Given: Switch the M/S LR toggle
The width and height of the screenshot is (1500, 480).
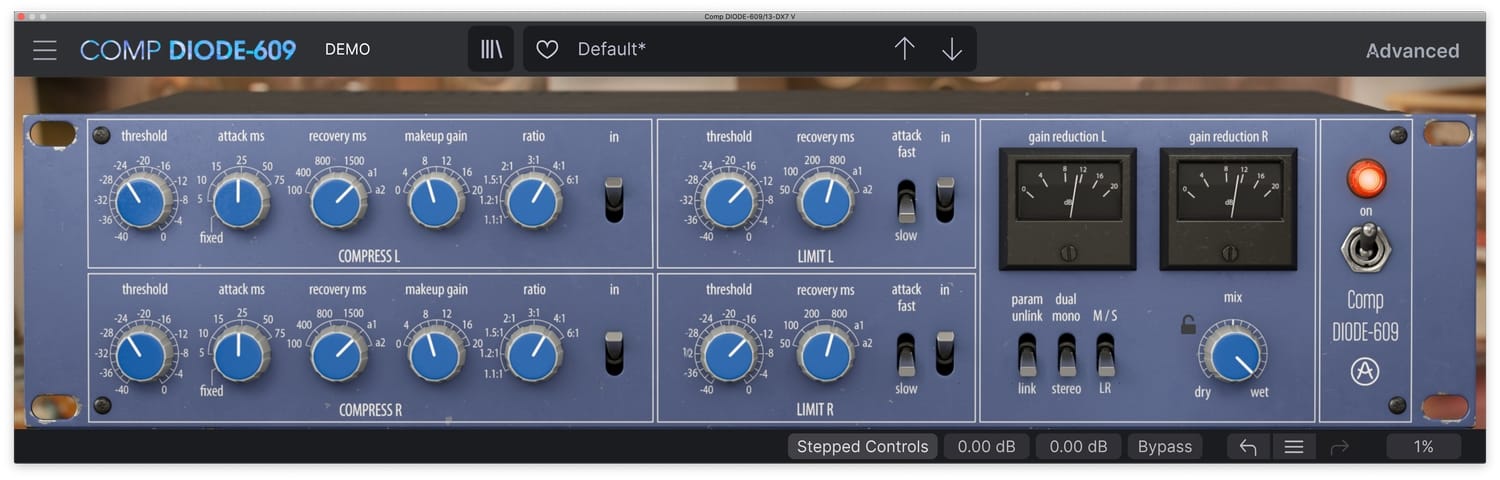Looking at the screenshot, I should coord(1105,354).
